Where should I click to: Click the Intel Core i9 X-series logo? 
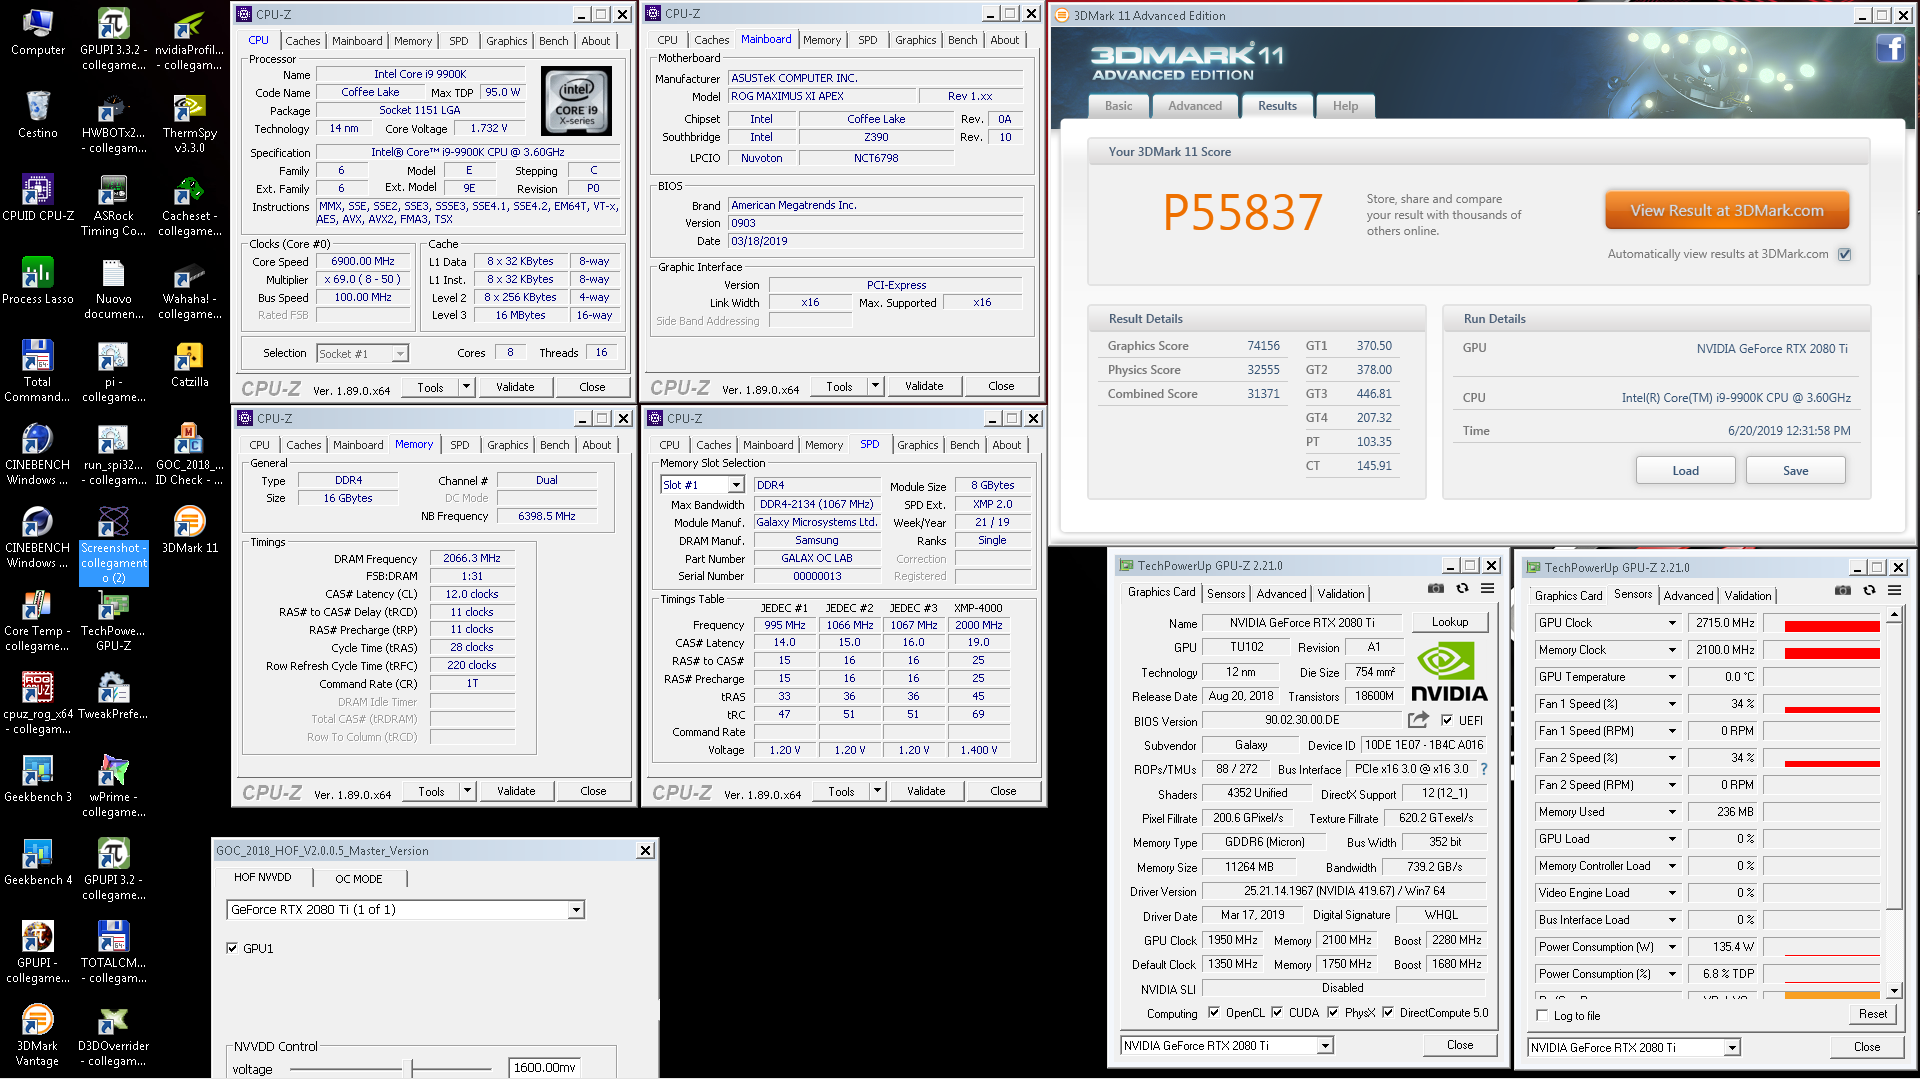pos(576,102)
